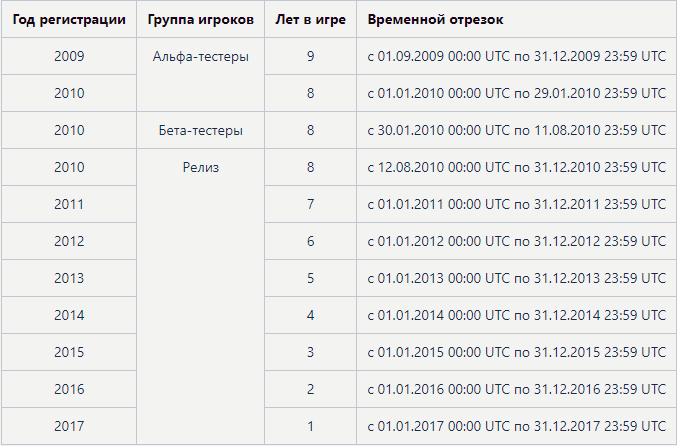Click the 'Группа игроков' column header
The height and width of the screenshot is (446, 677).
point(200,20)
